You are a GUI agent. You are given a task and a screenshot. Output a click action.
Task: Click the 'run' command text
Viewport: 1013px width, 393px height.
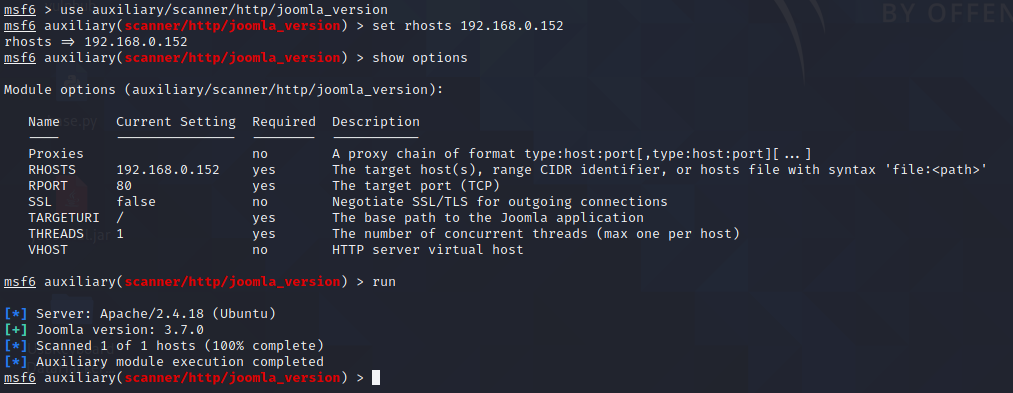click(x=384, y=282)
